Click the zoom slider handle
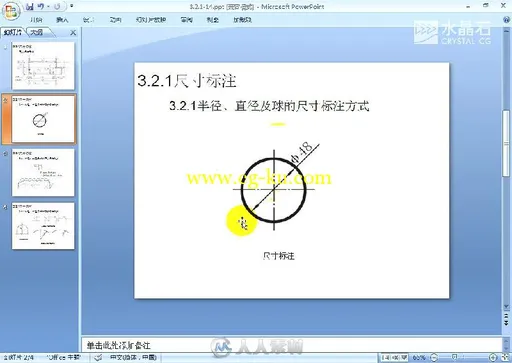512x363 pixels. click(454, 358)
